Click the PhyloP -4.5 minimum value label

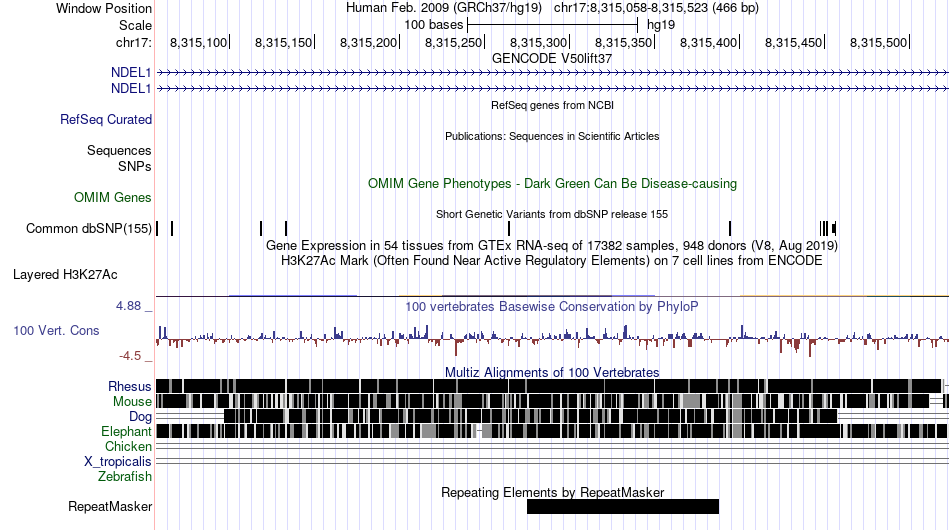(x=130, y=356)
